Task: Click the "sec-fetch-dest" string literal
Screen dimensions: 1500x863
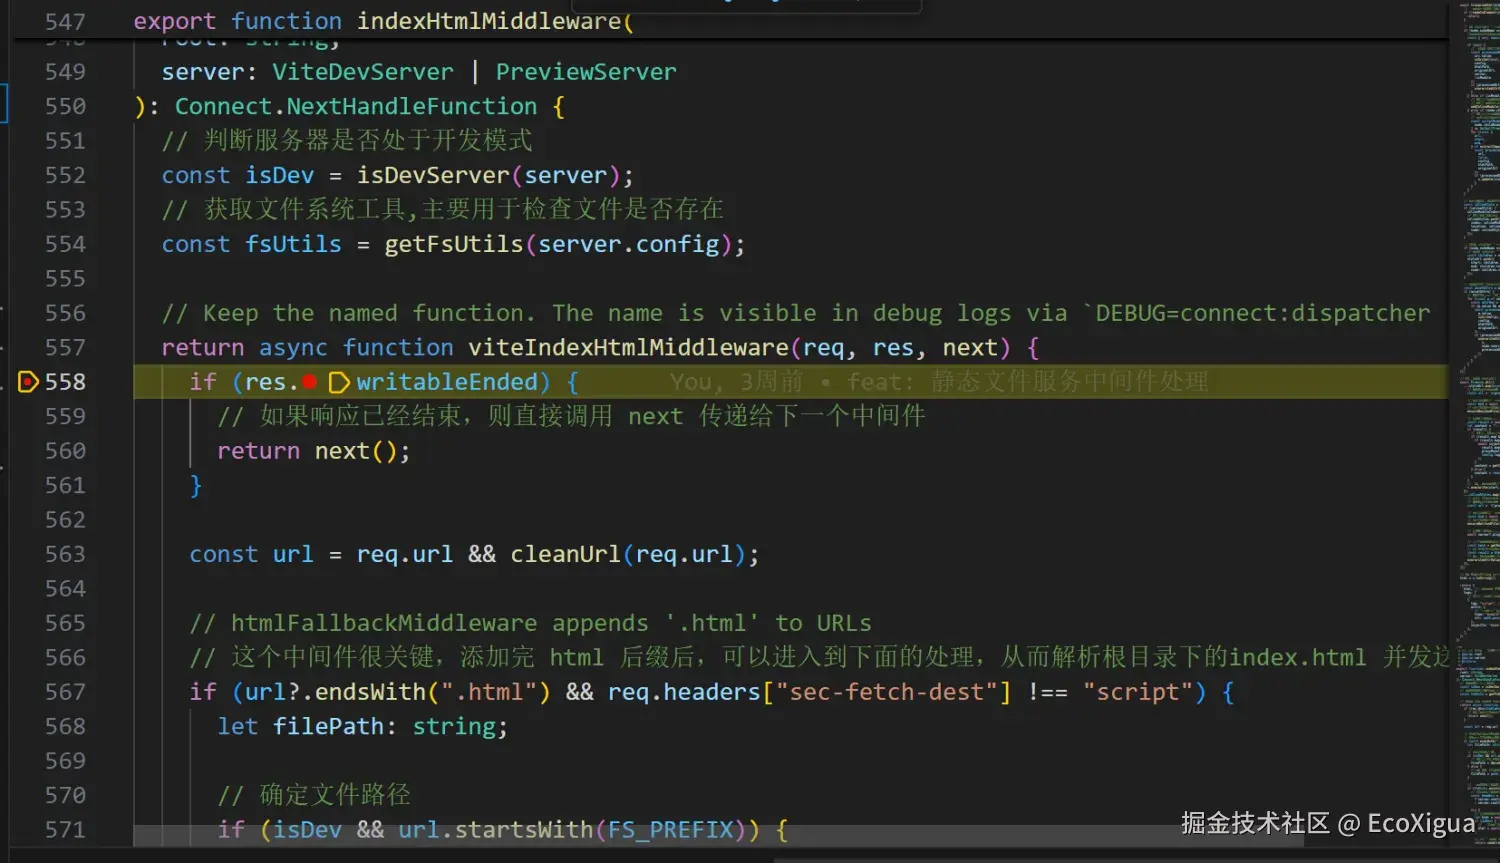Action: click(886, 692)
